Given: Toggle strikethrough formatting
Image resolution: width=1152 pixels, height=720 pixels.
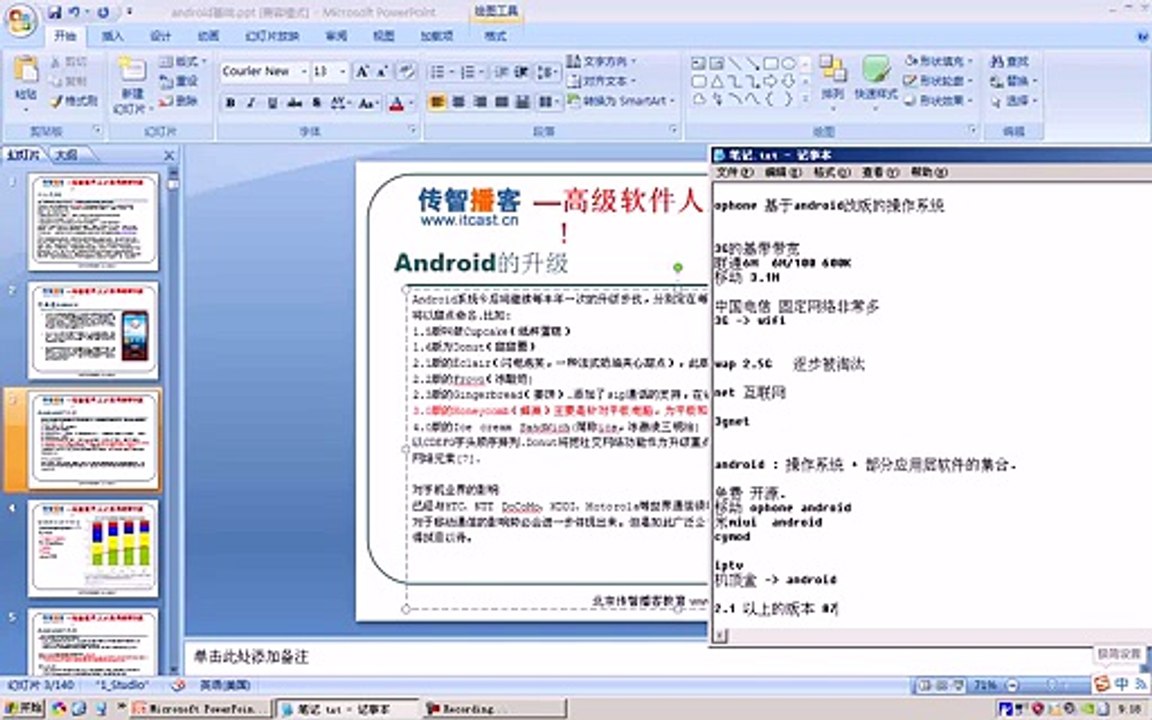Looking at the screenshot, I should pos(295,103).
